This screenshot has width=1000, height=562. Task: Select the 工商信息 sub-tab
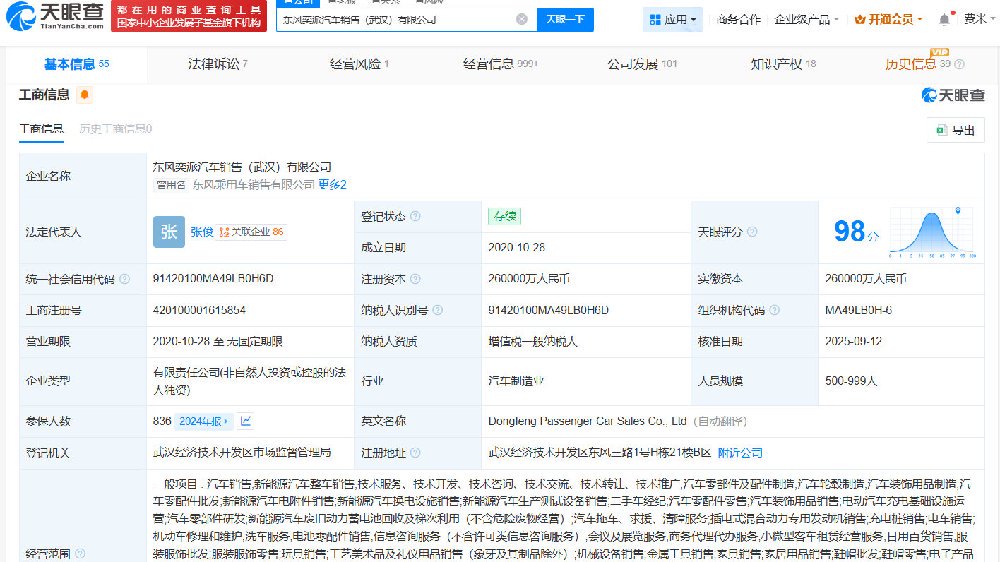tap(41, 129)
